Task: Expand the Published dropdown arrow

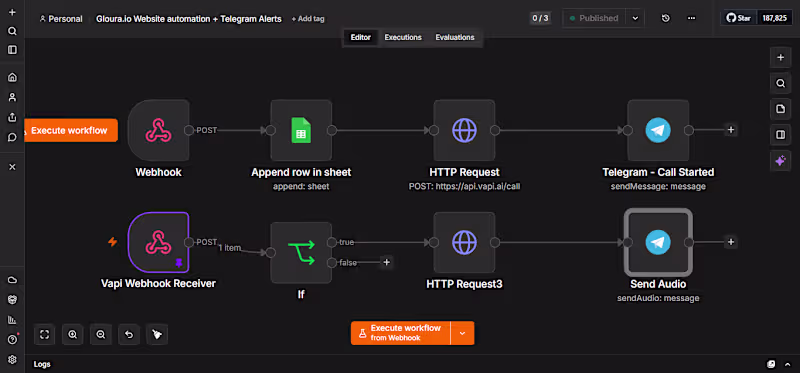Action: 635,18
